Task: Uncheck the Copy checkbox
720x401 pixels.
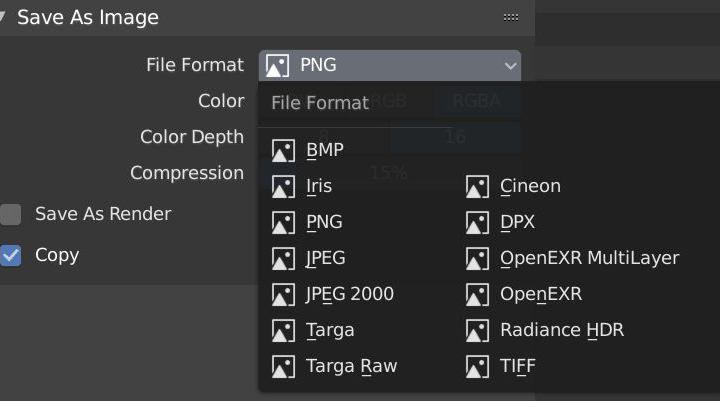Action: pyautogui.click(x=11, y=255)
